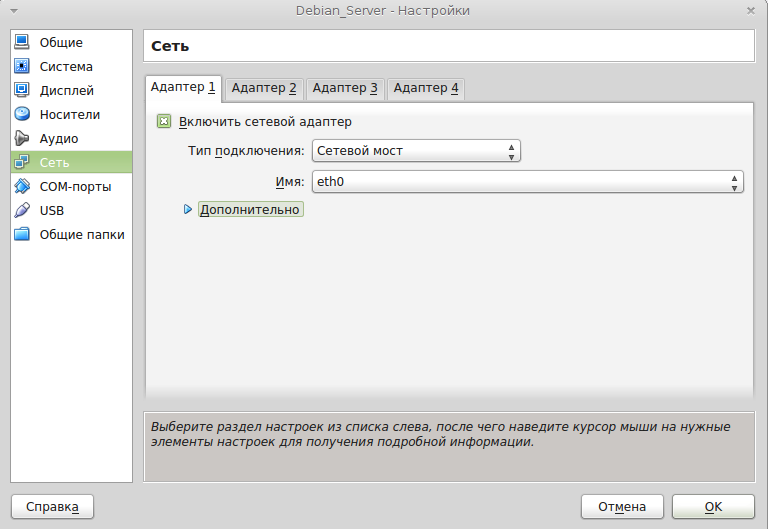
Task: Open the Общие папки folder icon
Action: (22, 234)
